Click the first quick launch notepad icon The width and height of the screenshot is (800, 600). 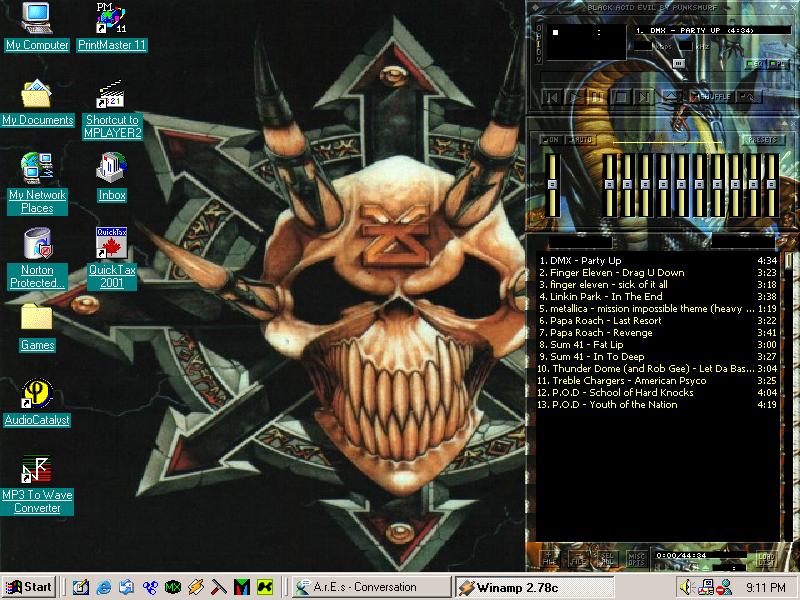click(81, 587)
